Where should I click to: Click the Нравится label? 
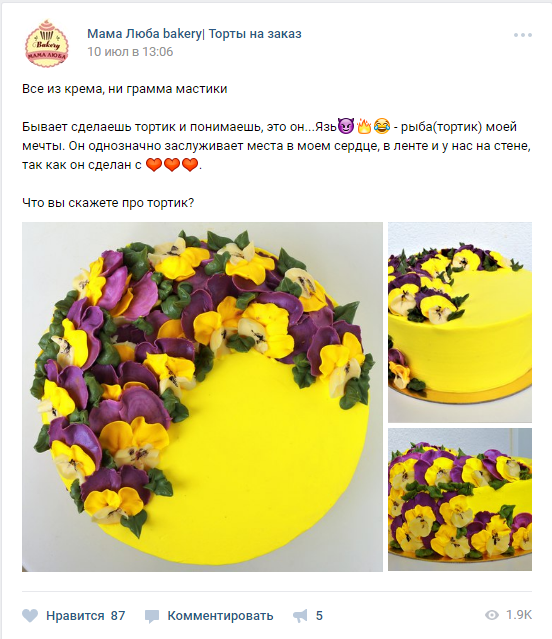75,615
